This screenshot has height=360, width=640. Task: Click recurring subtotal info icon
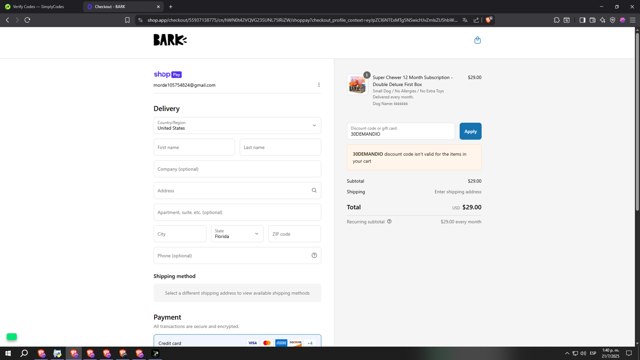click(389, 222)
